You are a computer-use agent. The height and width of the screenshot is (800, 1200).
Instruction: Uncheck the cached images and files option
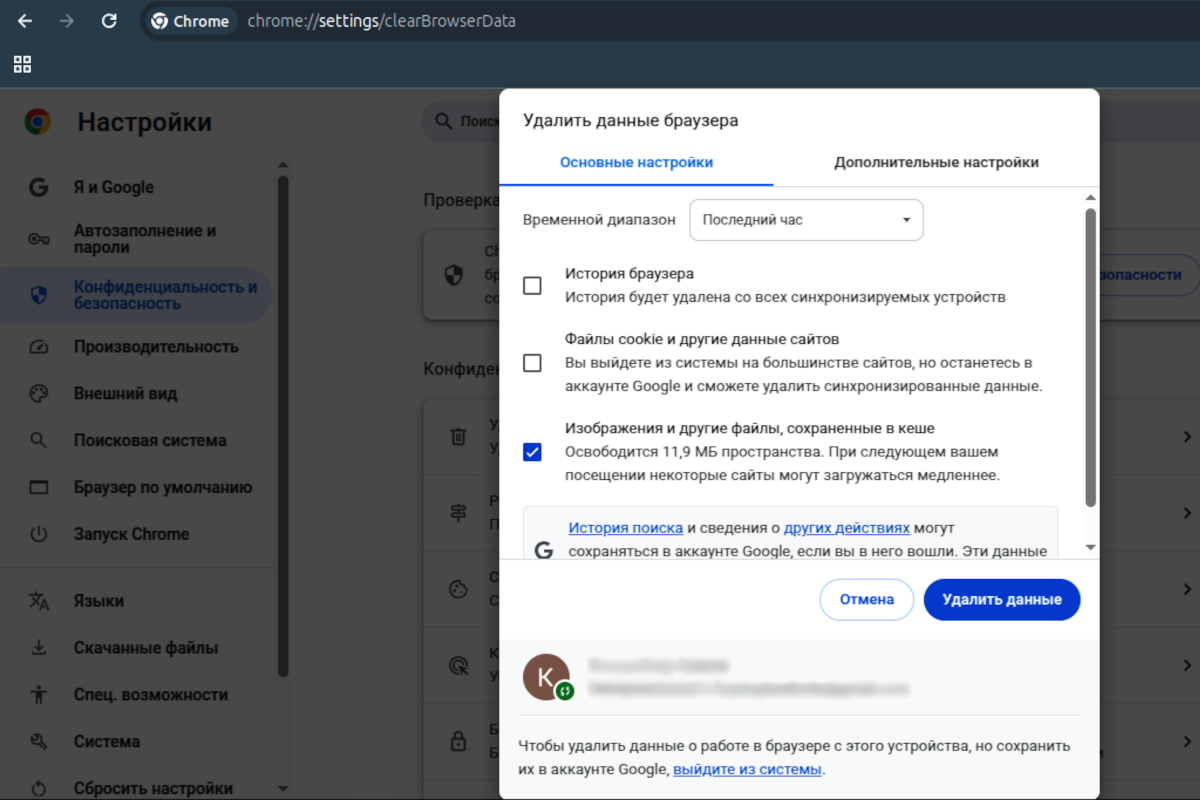(x=531, y=451)
